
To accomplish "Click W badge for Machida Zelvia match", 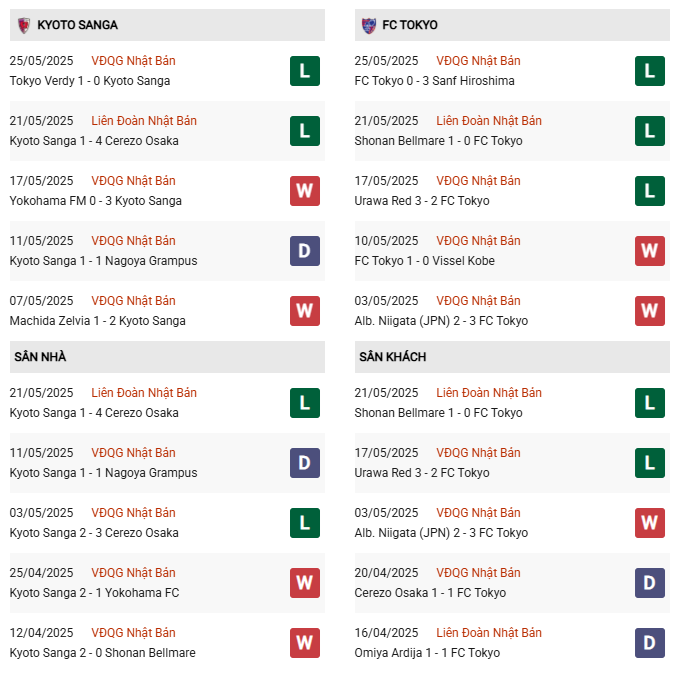I will (x=305, y=311).
